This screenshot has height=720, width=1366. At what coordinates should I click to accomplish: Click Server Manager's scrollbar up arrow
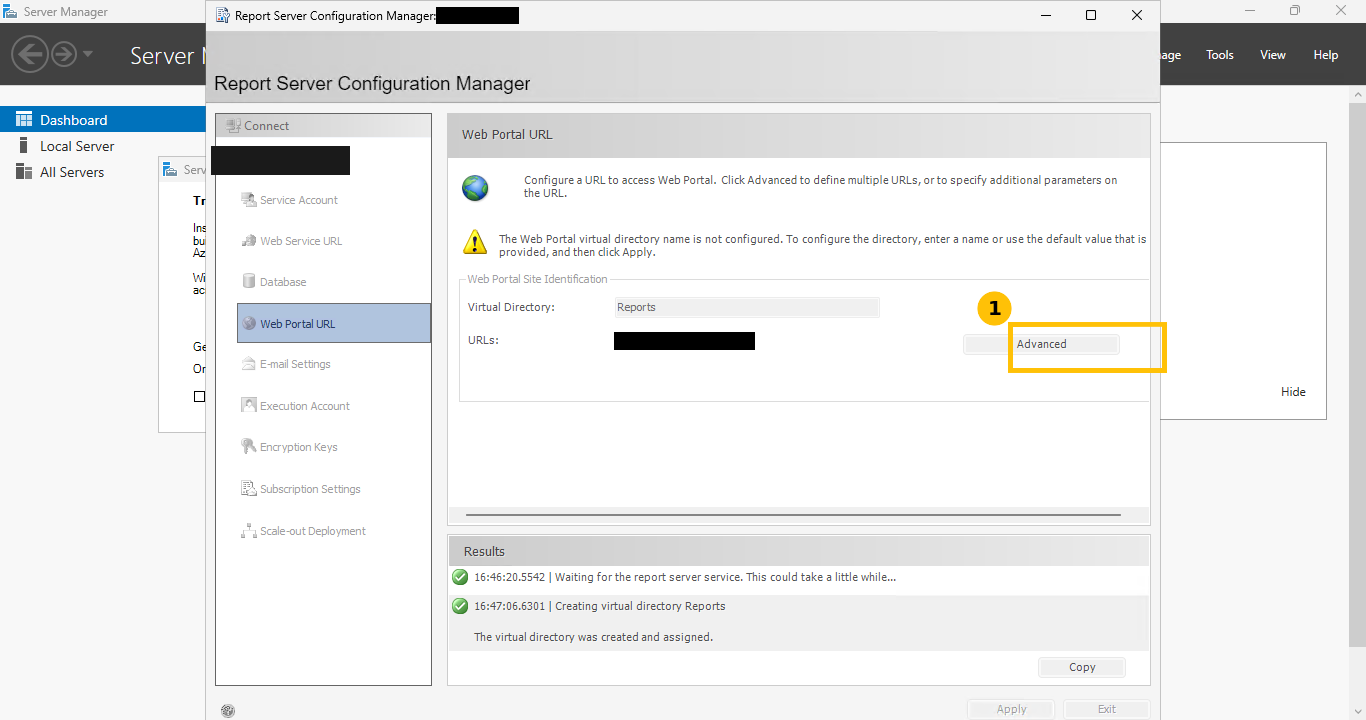(x=1358, y=93)
